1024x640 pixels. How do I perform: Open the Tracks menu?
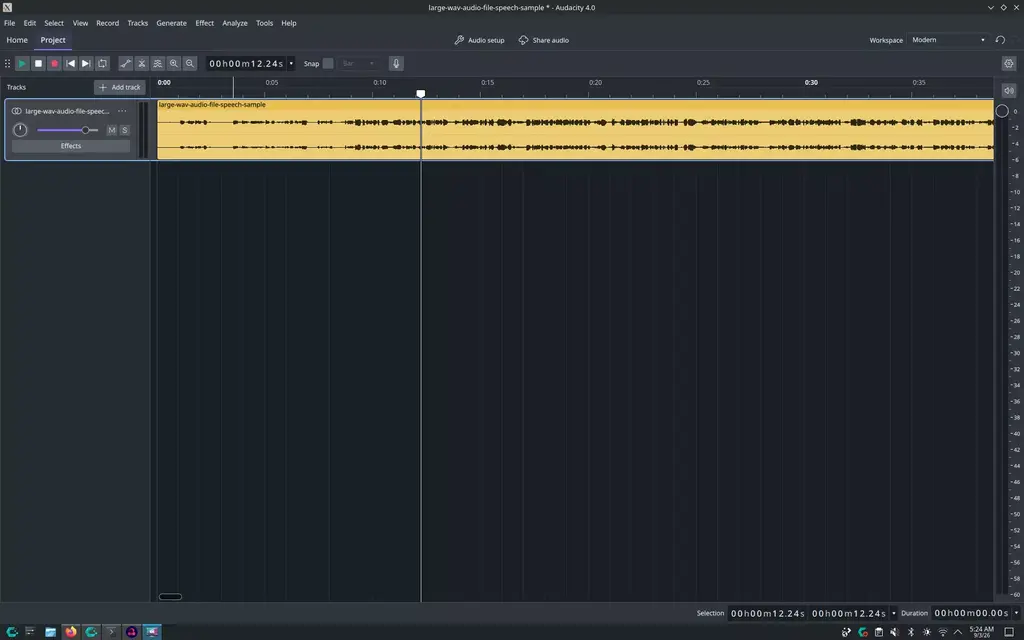click(138, 23)
